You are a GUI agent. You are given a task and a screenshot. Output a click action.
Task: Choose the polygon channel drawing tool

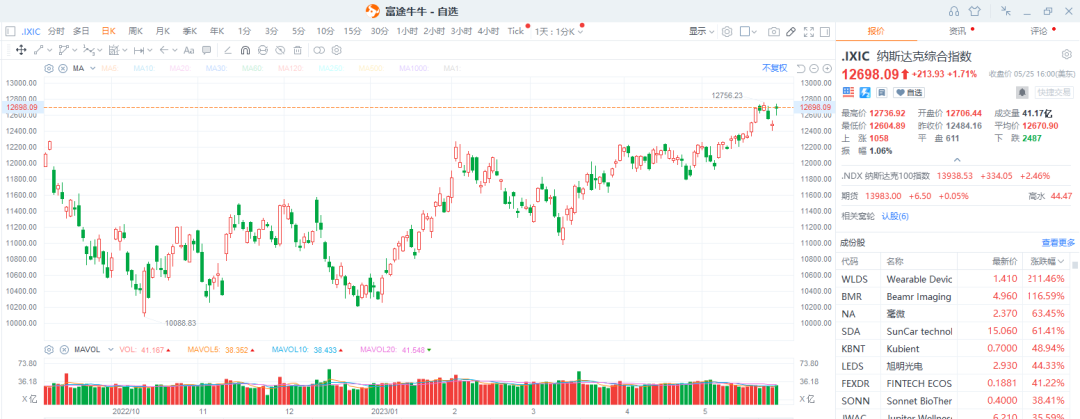[x=64, y=50]
